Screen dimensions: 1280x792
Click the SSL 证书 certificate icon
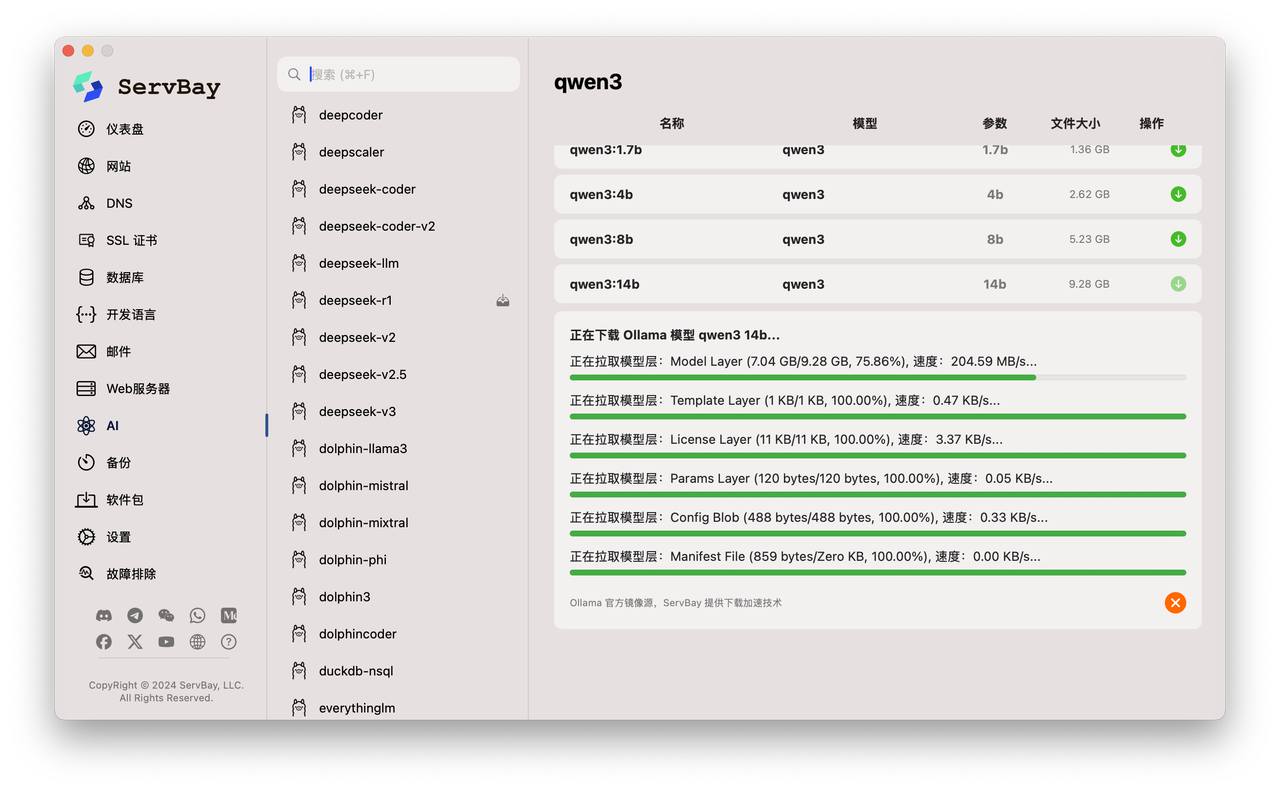[x=86, y=240]
